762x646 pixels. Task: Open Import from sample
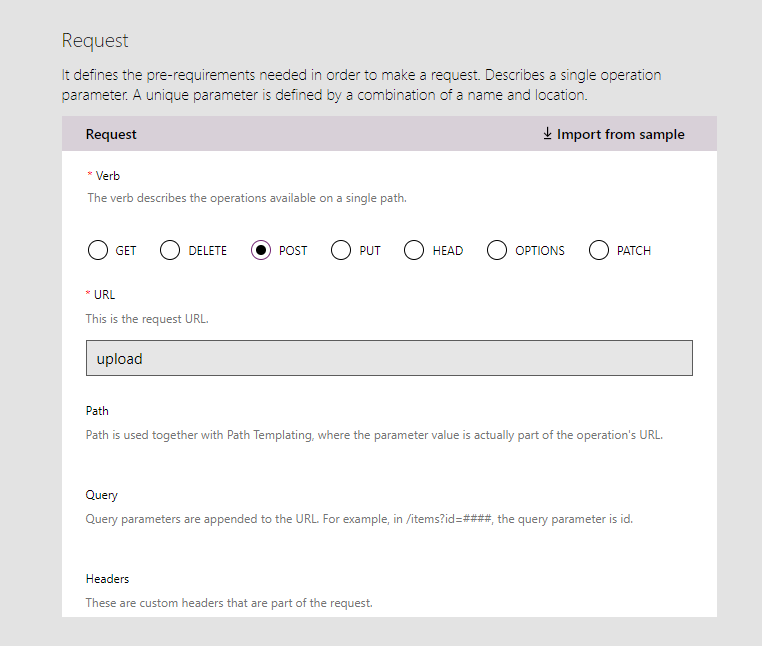click(620, 134)
